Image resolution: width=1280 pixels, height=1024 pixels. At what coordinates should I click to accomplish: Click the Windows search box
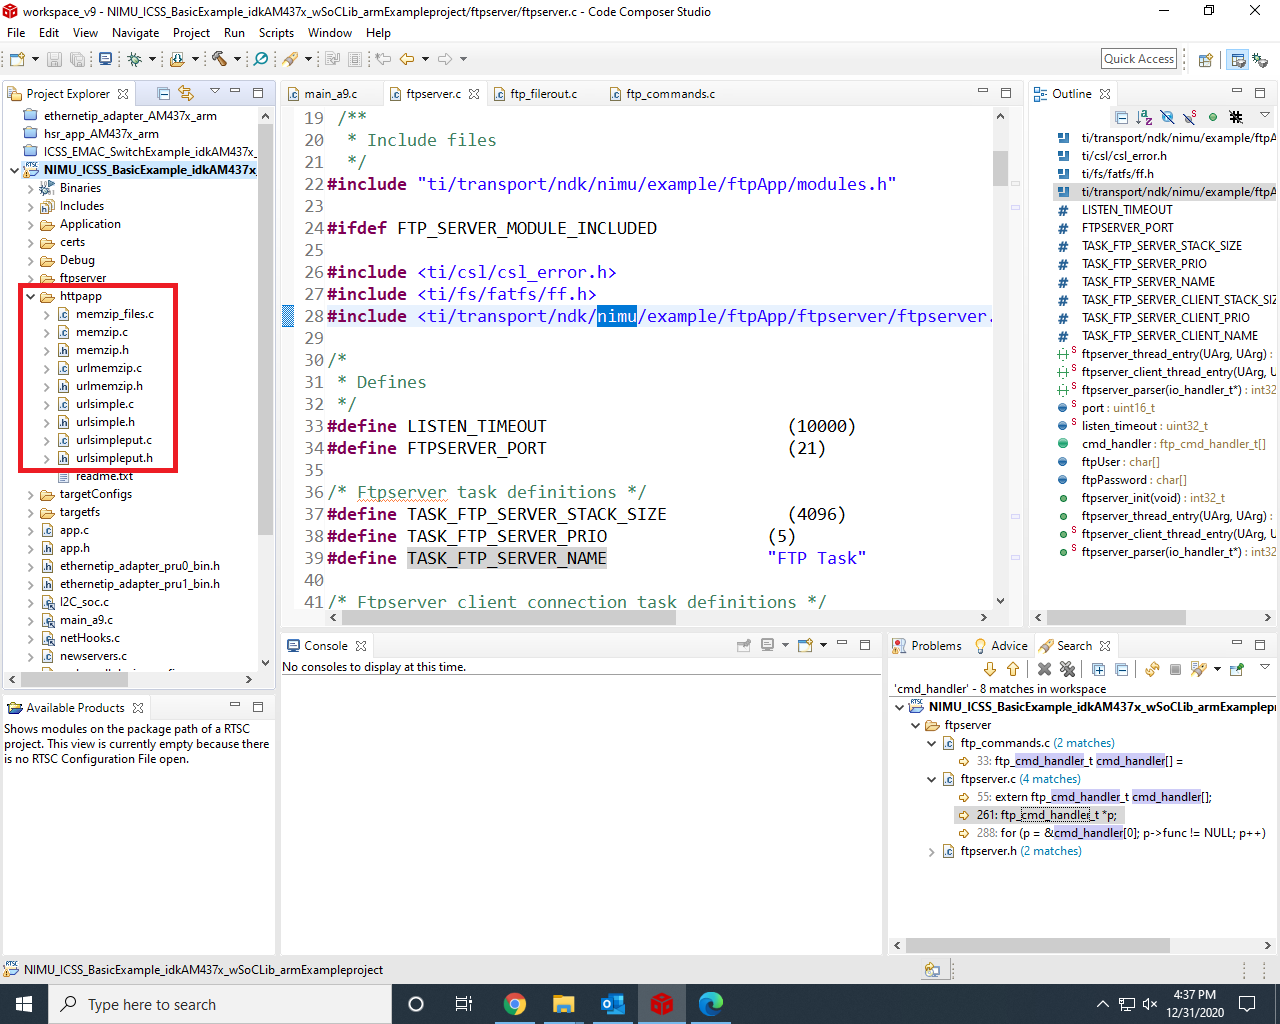[x=220, y=1004]
